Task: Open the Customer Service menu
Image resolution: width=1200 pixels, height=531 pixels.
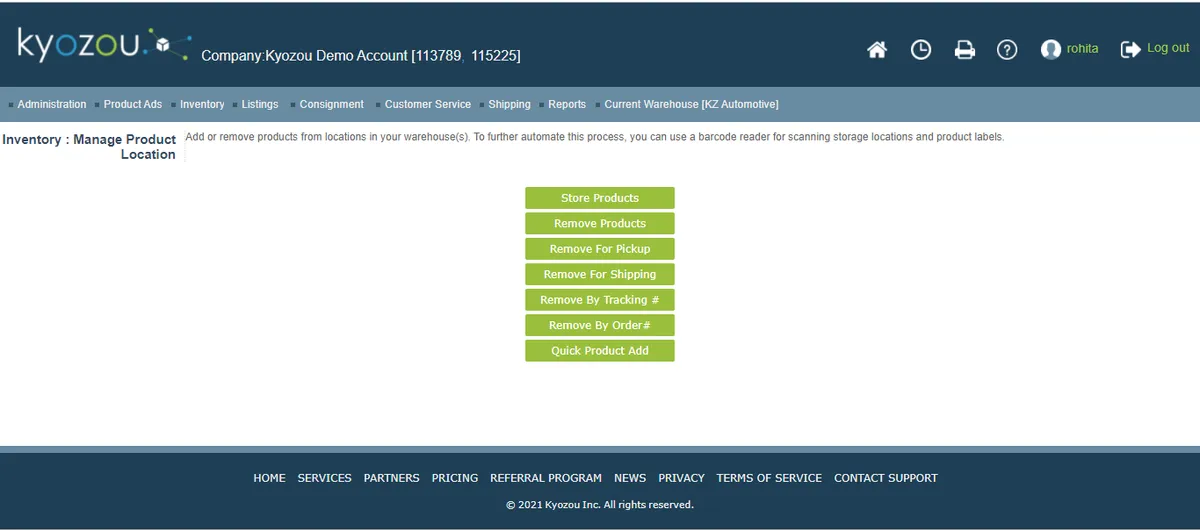Action: [428, 104]
